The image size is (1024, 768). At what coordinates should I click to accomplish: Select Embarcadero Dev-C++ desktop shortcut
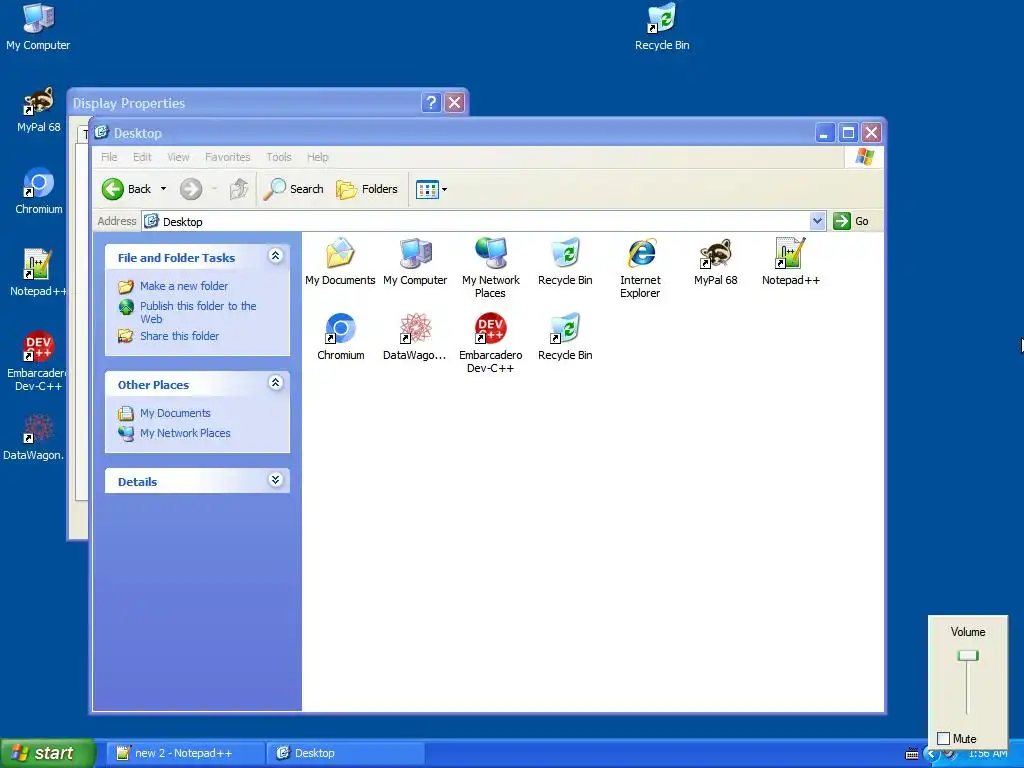(x=37, y=361)
